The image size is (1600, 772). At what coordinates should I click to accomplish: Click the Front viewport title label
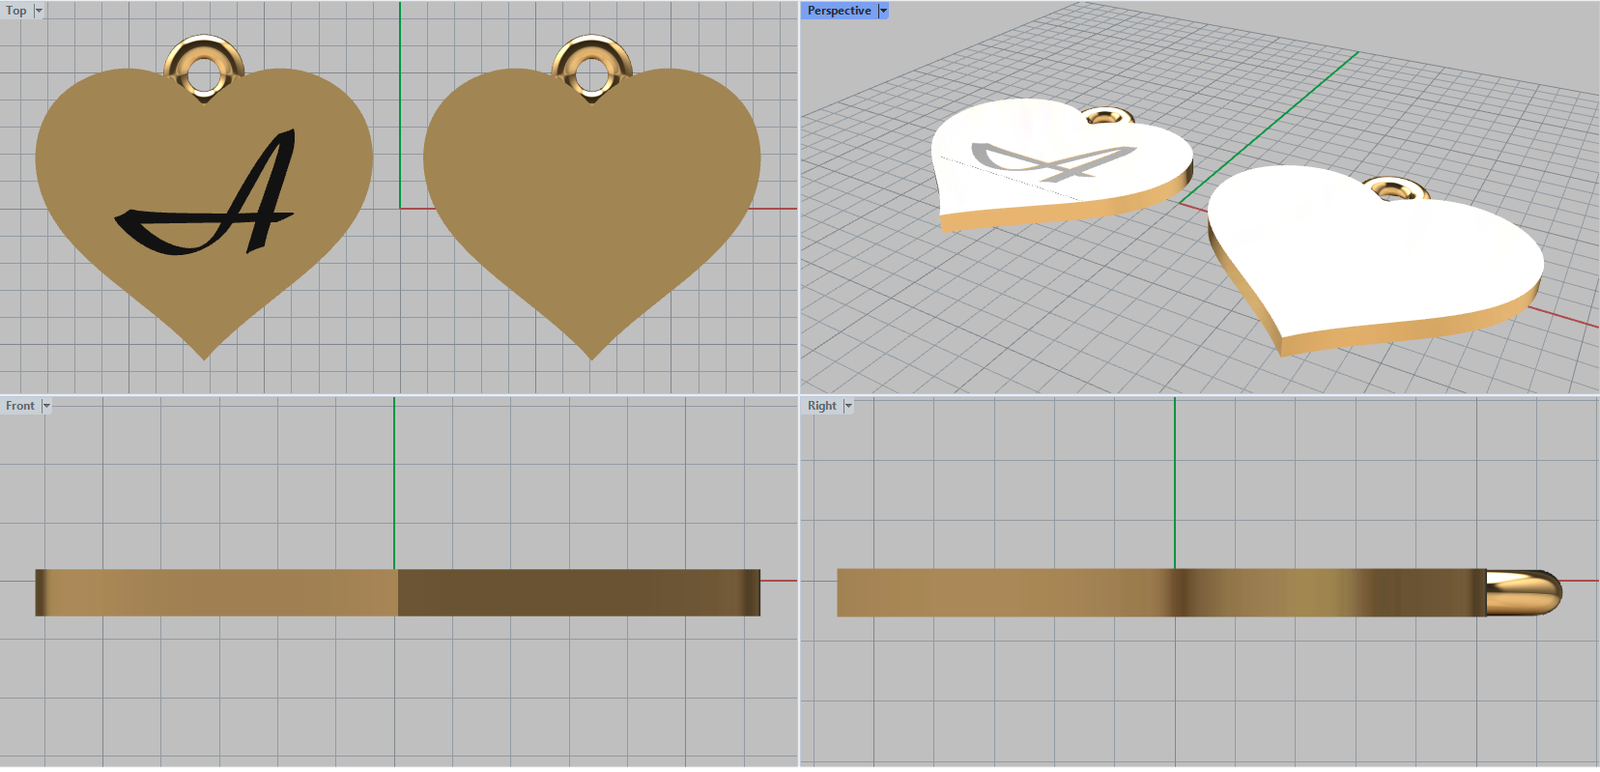(x=20, y=406)
